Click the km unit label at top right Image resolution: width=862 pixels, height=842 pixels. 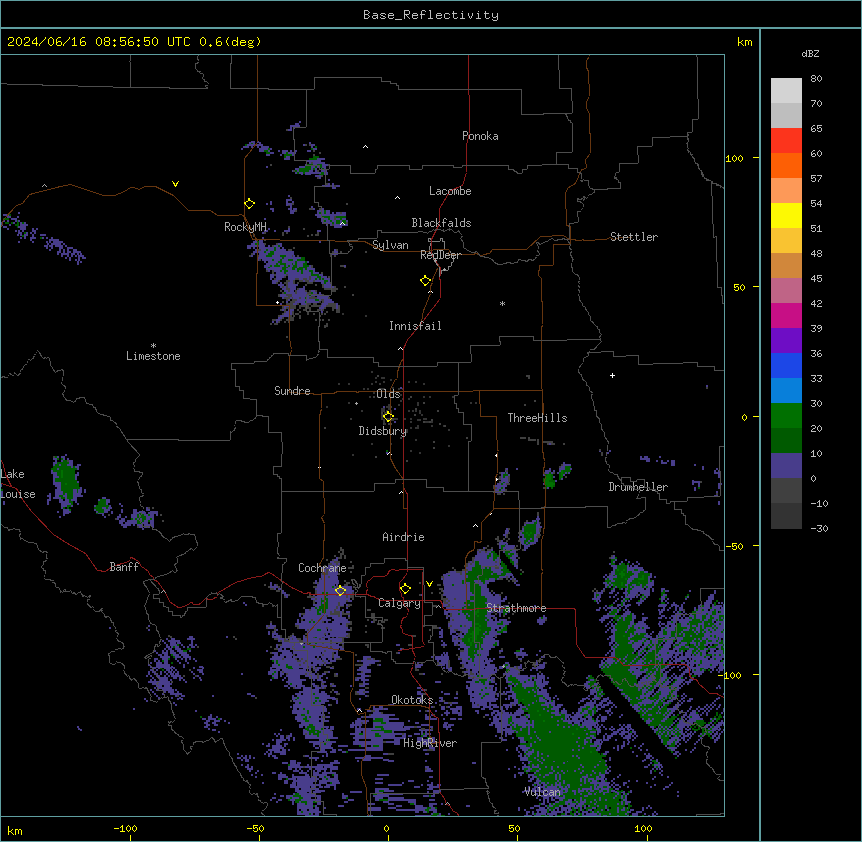[745, 42]
